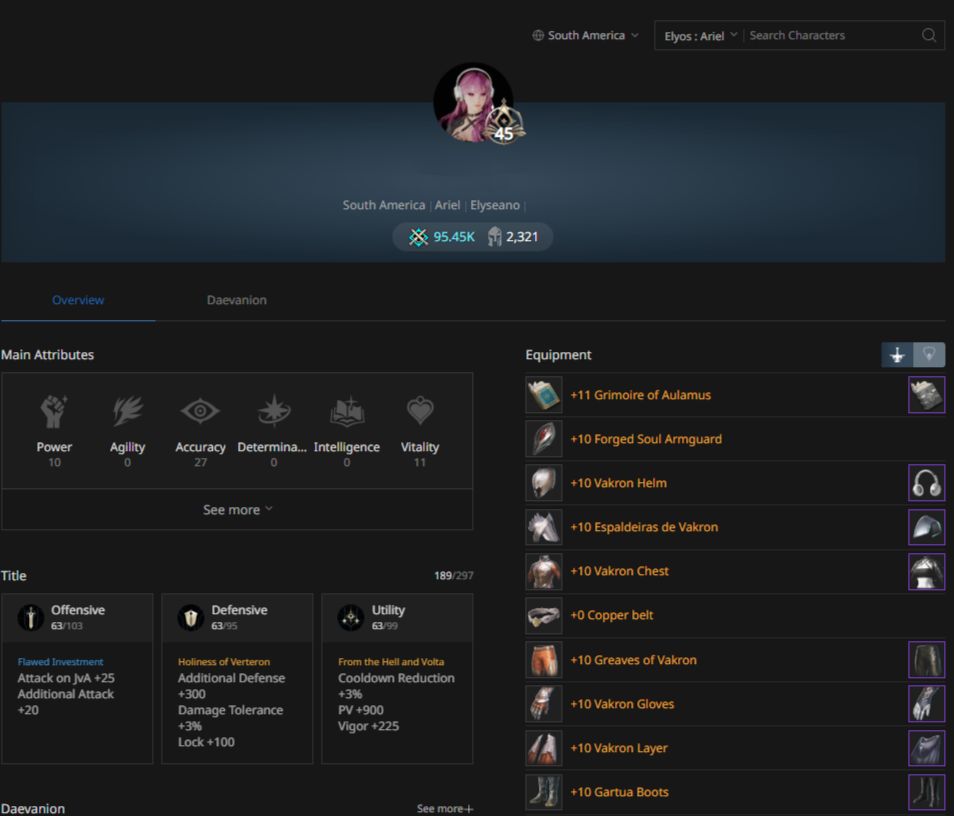Switch to the Daevanion tab
954x816 pixels.
237,300
